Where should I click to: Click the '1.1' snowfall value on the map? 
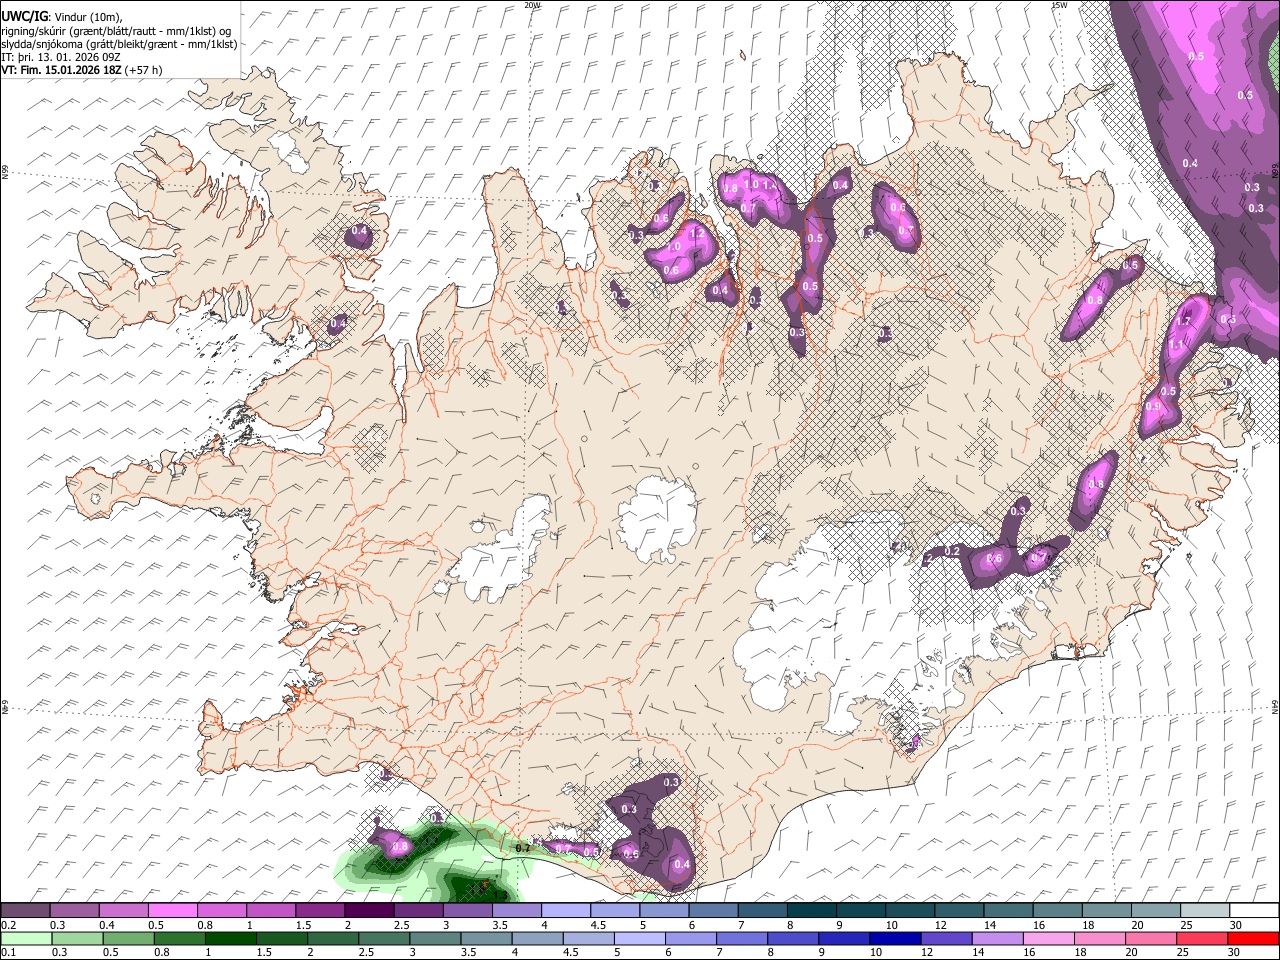(1176, 344)
